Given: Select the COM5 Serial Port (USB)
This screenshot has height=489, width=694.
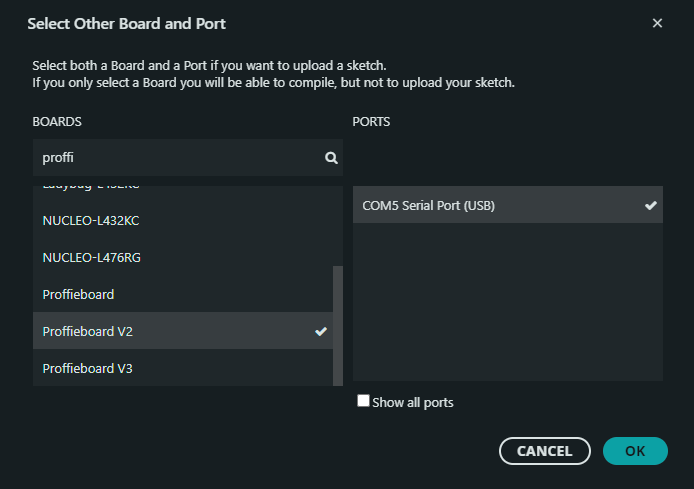Looking at the screenshot, I should coord(428,205).
